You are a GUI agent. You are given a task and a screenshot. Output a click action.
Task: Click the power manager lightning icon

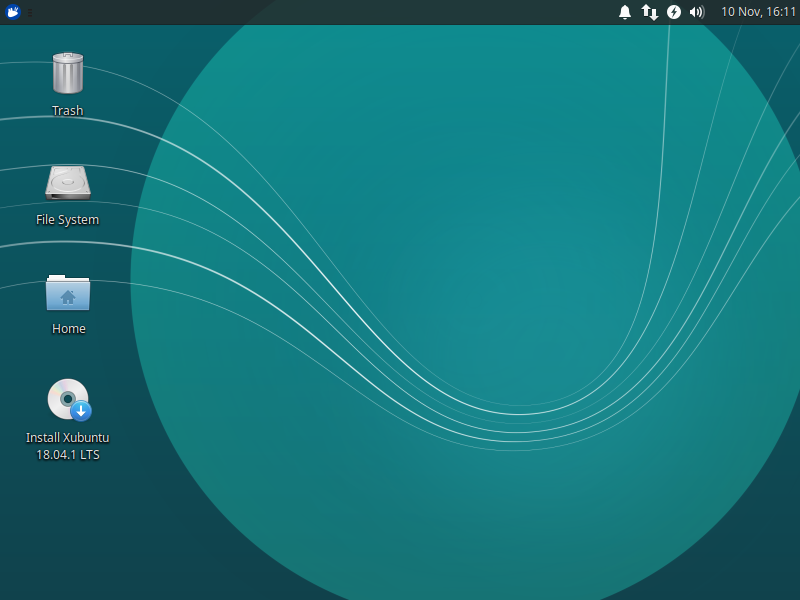674,12
